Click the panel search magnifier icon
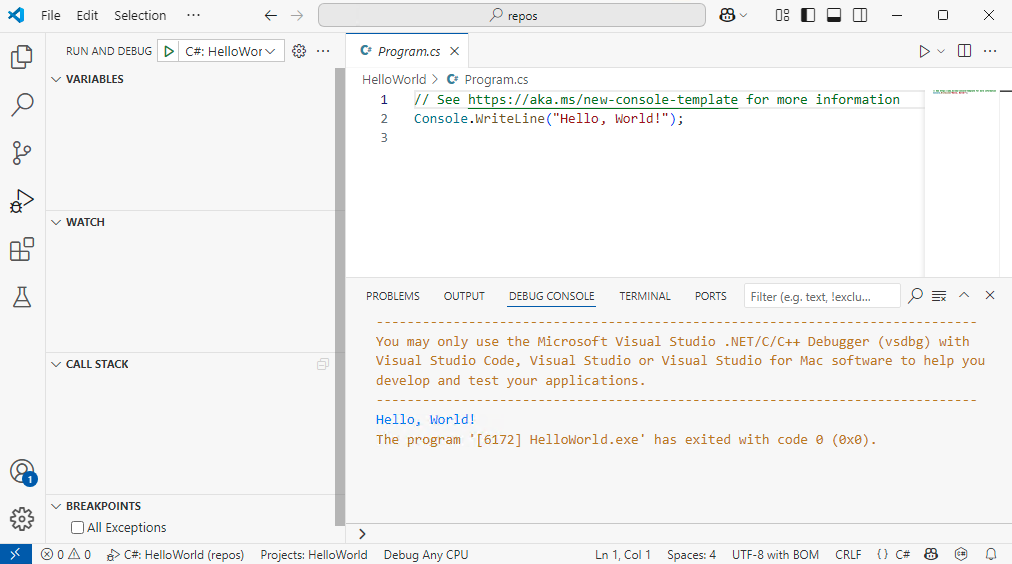 click(915, 296)
